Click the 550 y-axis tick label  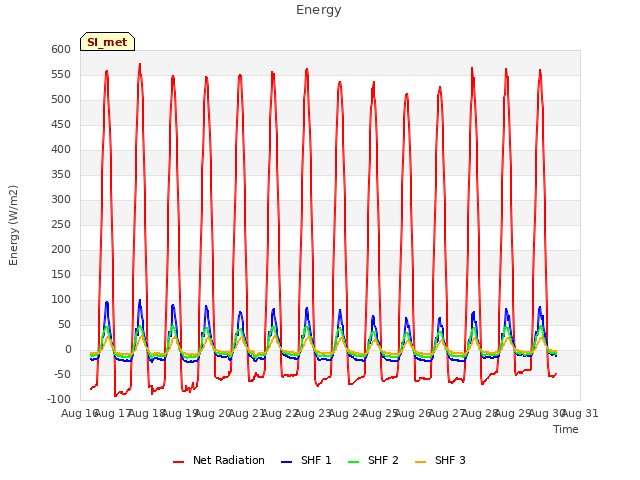(x=61, y=75)
